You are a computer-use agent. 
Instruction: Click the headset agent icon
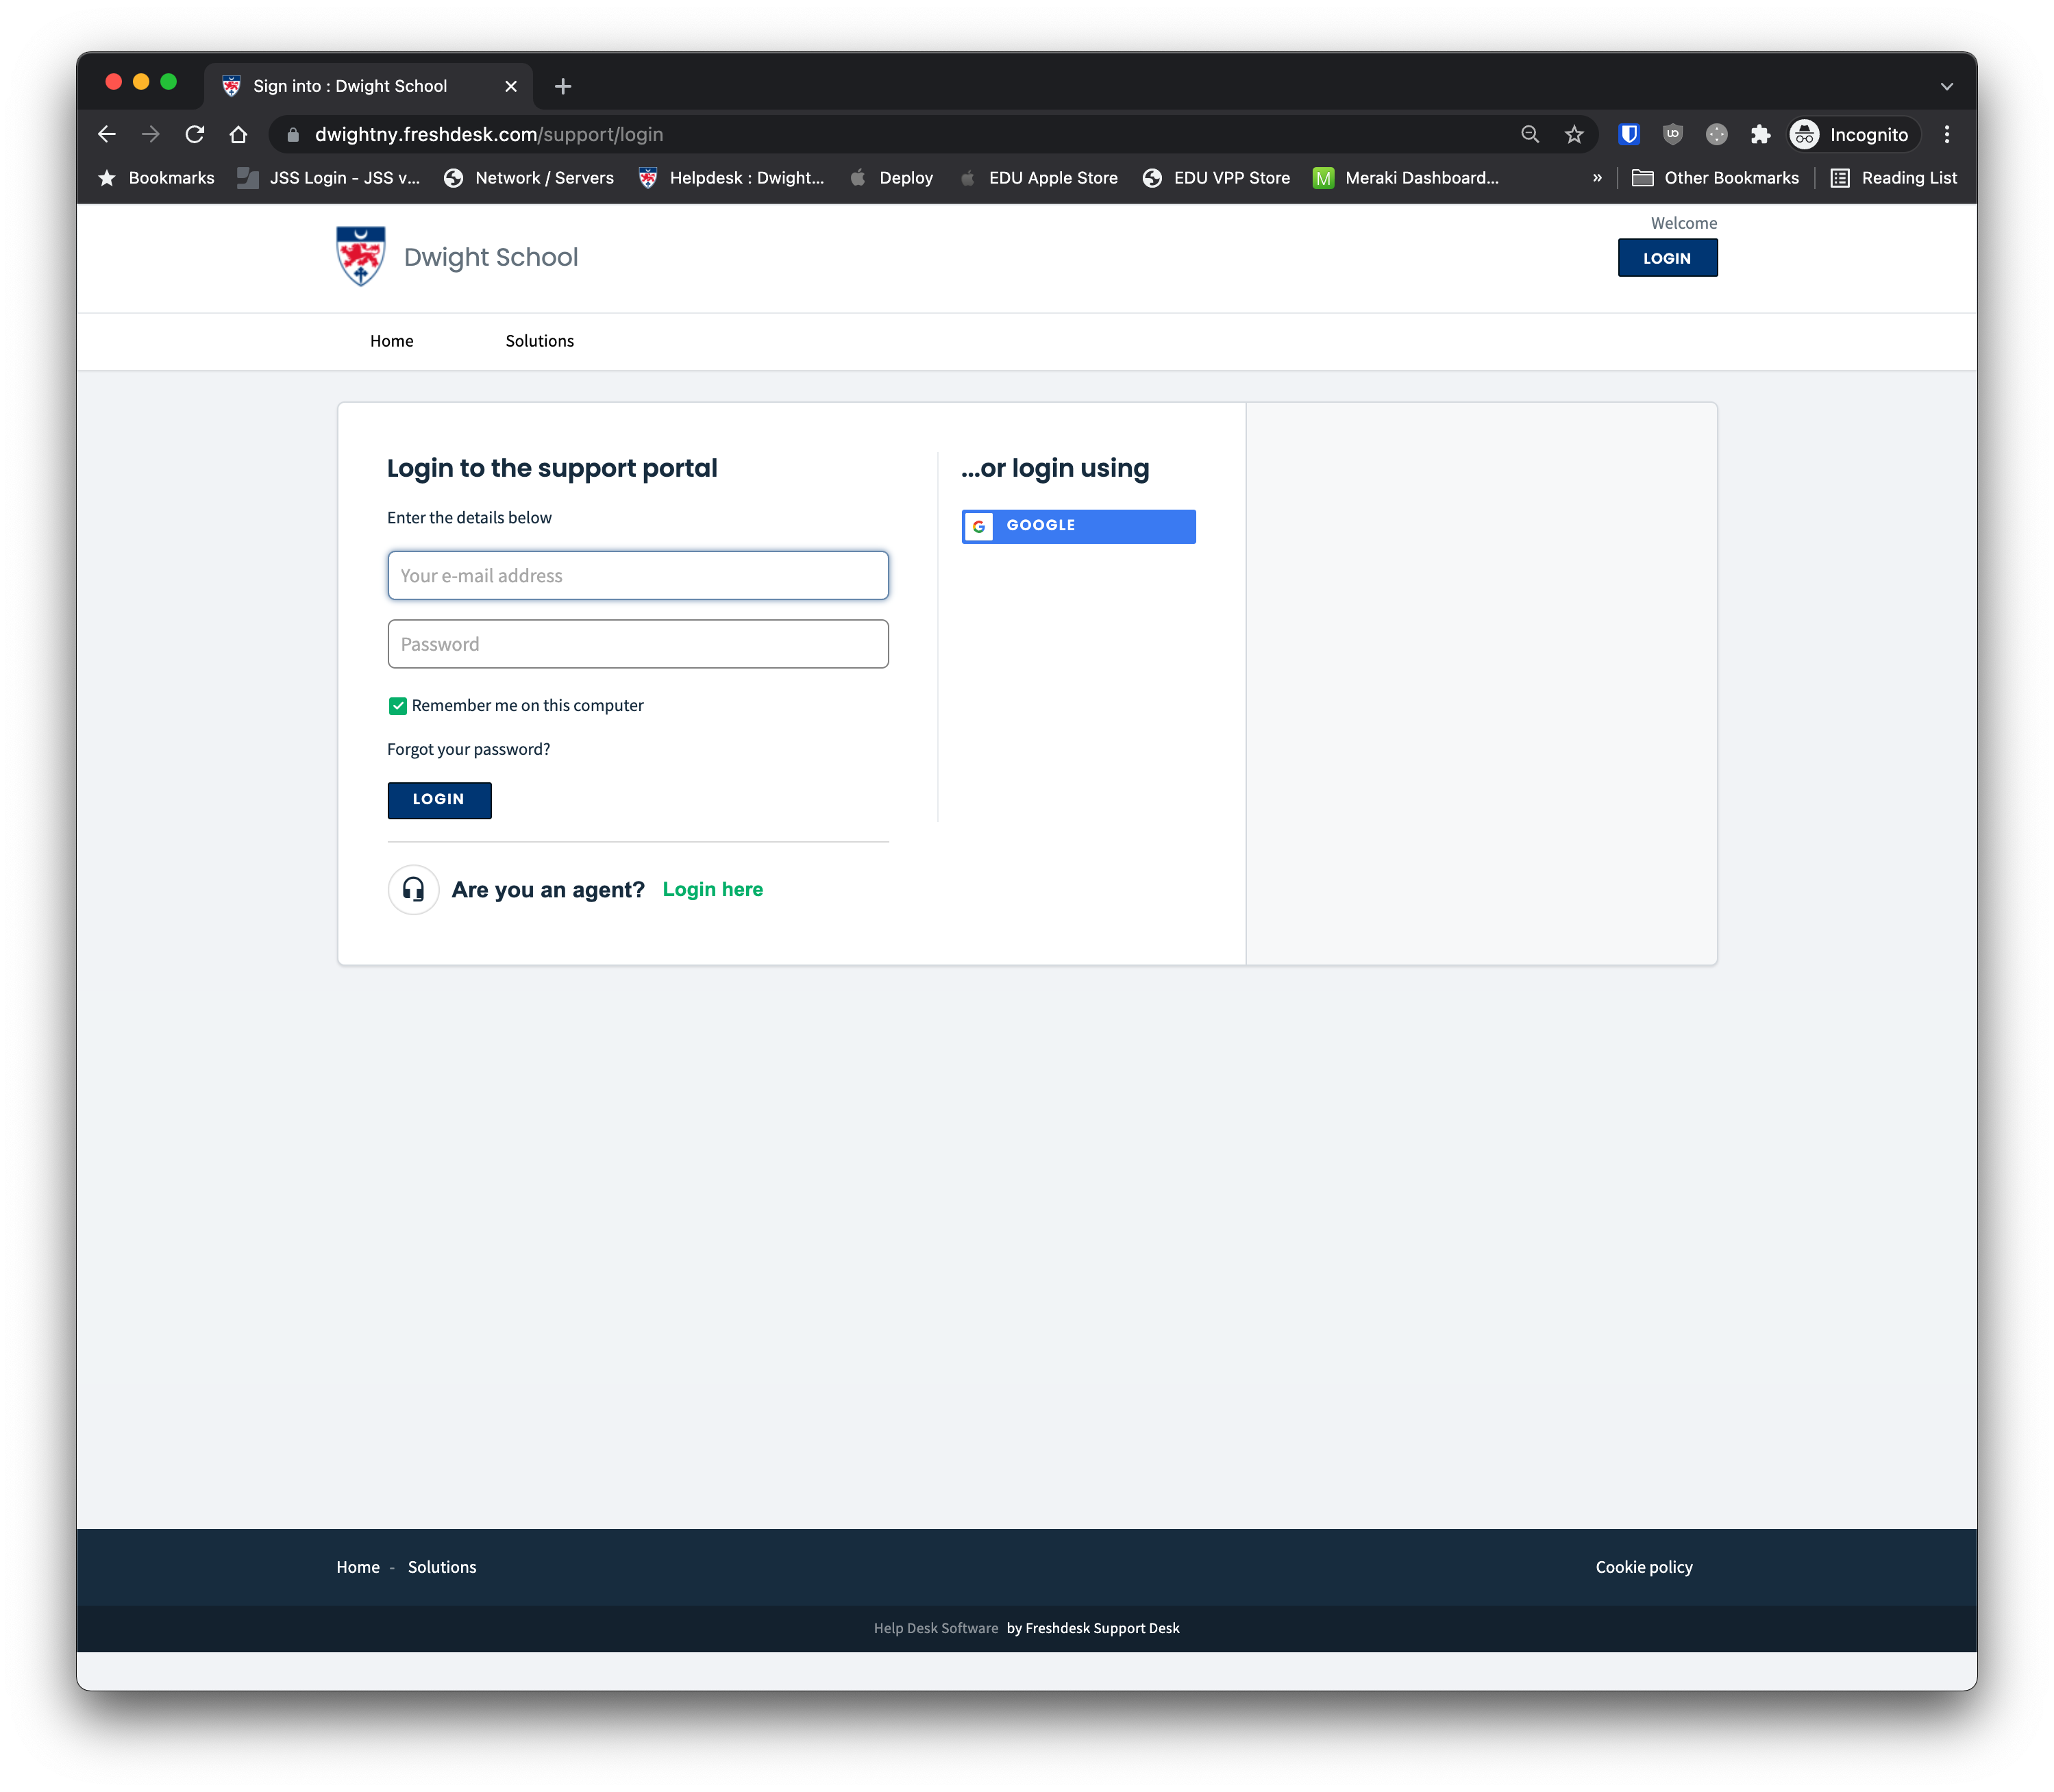(x=413, y=889)
